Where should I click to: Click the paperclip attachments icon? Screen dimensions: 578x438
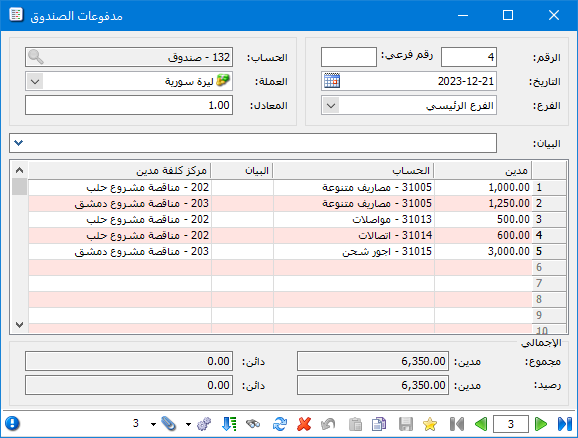click(x=169, y=424)
